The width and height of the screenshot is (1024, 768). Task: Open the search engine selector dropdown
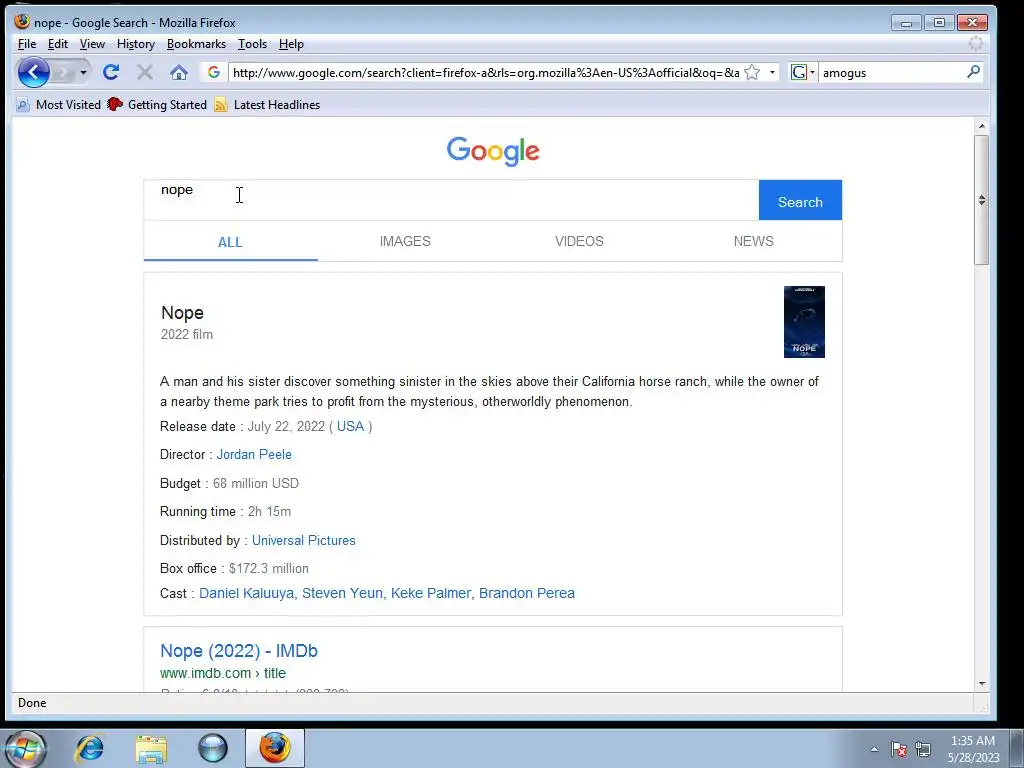coord(803,72)
